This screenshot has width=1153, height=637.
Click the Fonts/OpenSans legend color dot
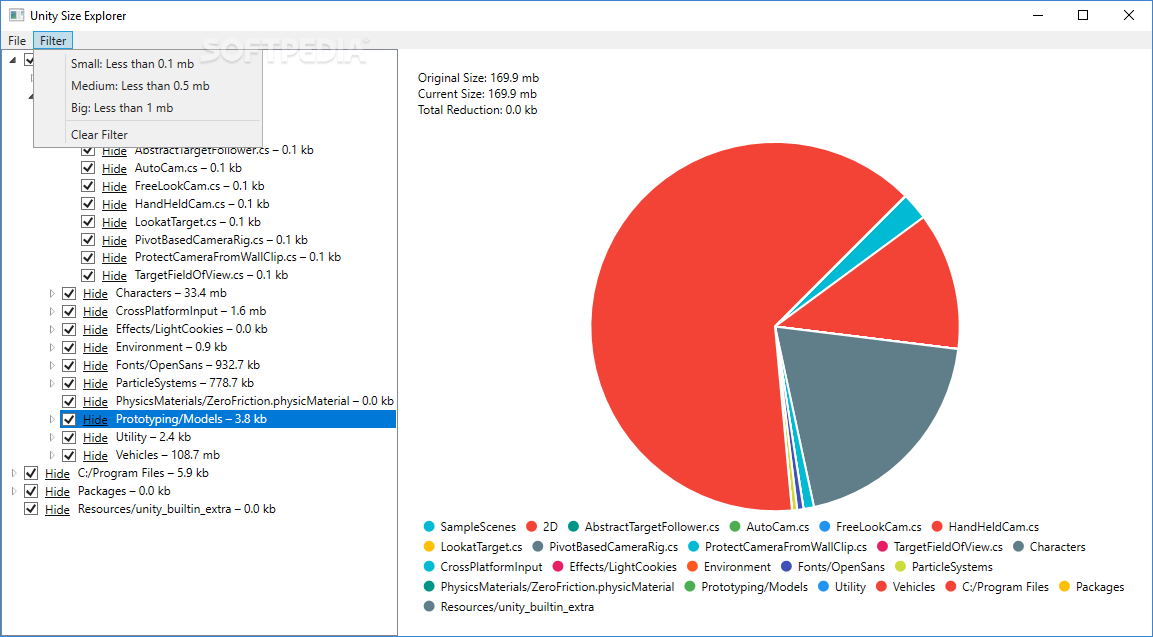click(787, 567)
